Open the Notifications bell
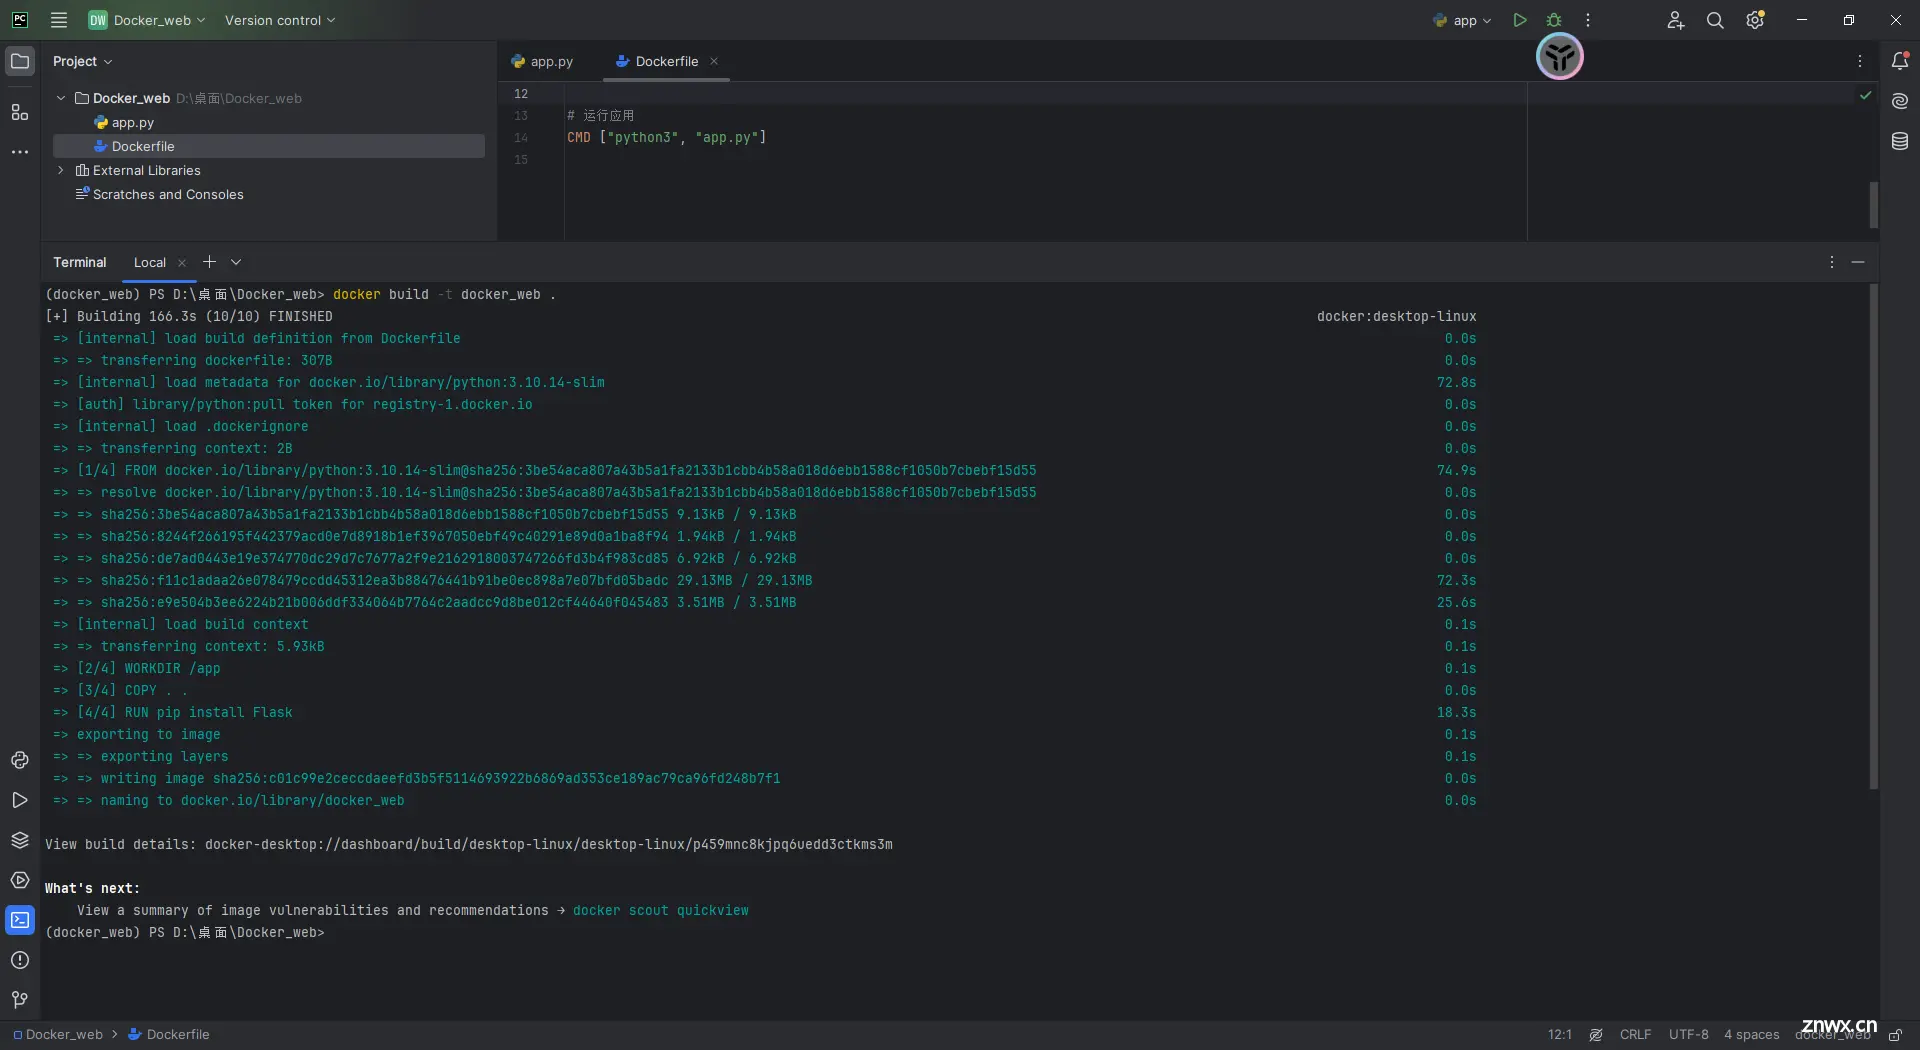The image size is (1920, 1050). (x=1900, y=61)
